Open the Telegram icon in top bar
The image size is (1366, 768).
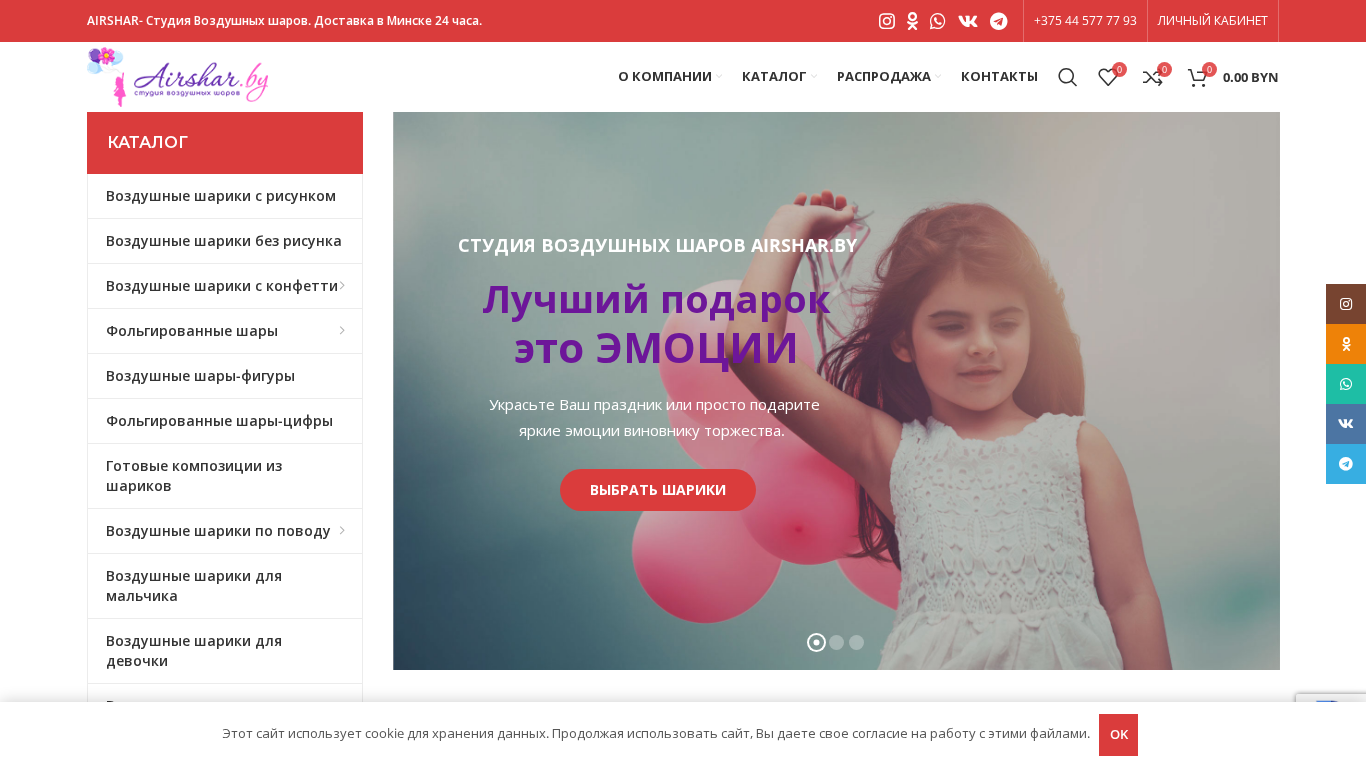(998, 21)
